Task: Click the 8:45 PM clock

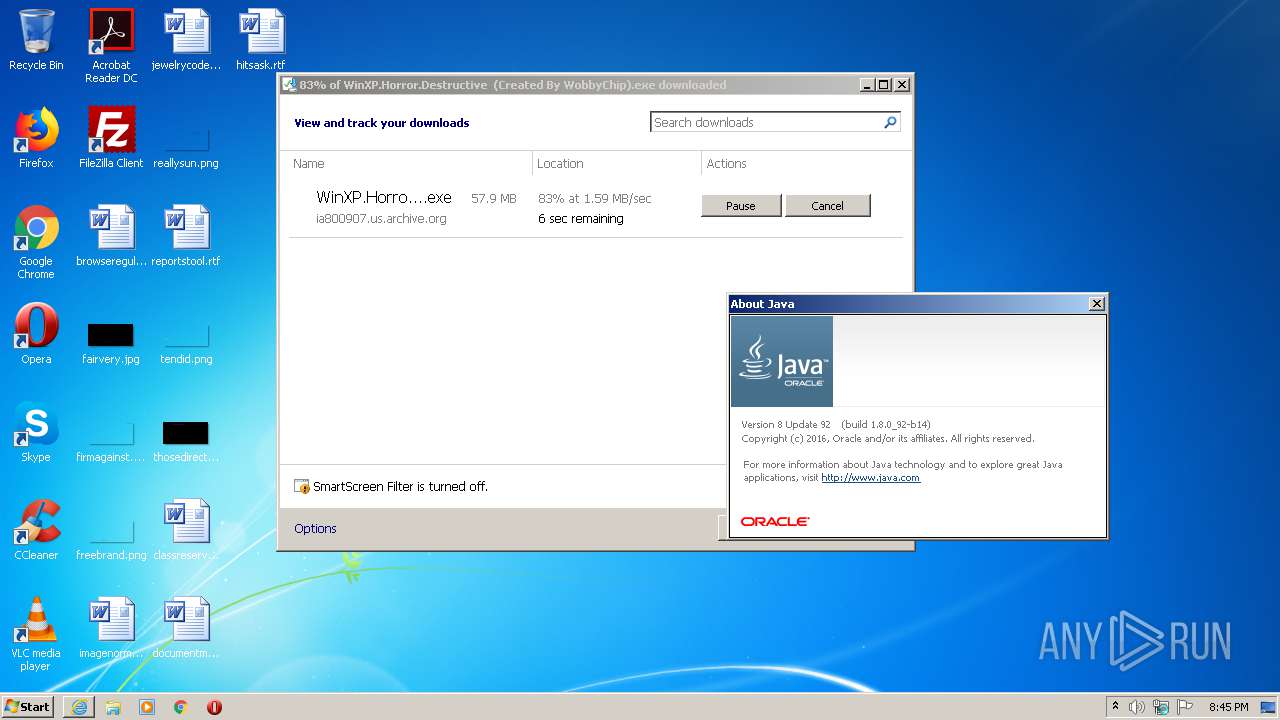Action: point(1228,707)
